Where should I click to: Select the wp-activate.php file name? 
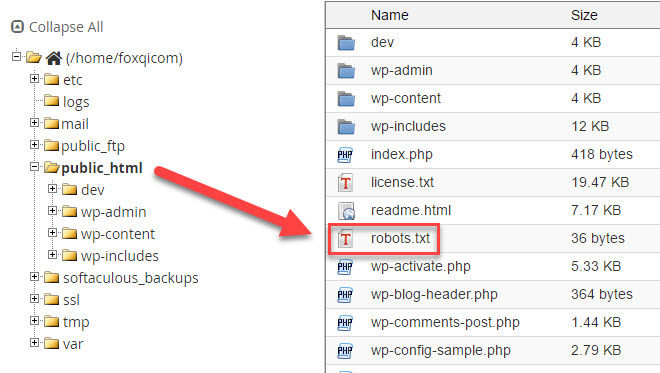point(420,266)
